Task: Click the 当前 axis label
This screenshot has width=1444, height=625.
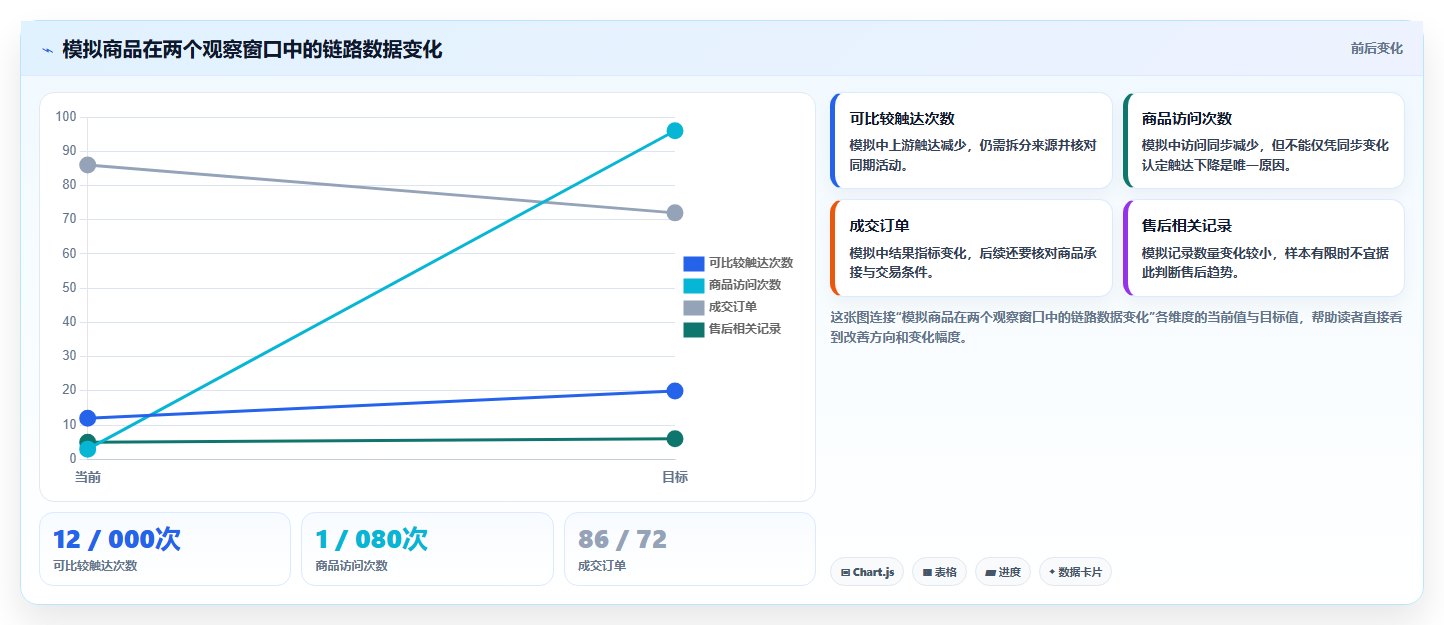Action: pyautogui.click(x=88, y=478)
